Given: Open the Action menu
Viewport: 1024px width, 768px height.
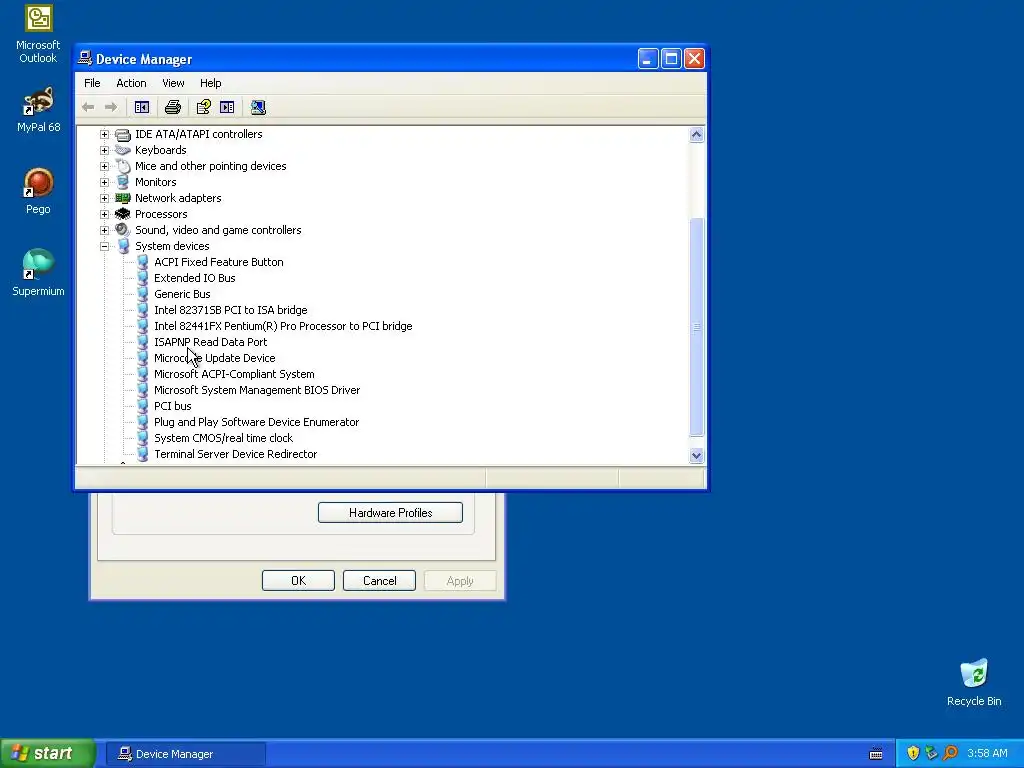Looking at the screenshot, I should [131, 83].
